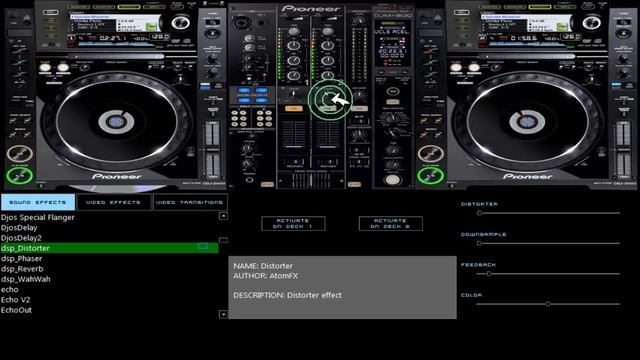
Task: Select DjosDelay2 in effects list
Action: click(21, 238)
